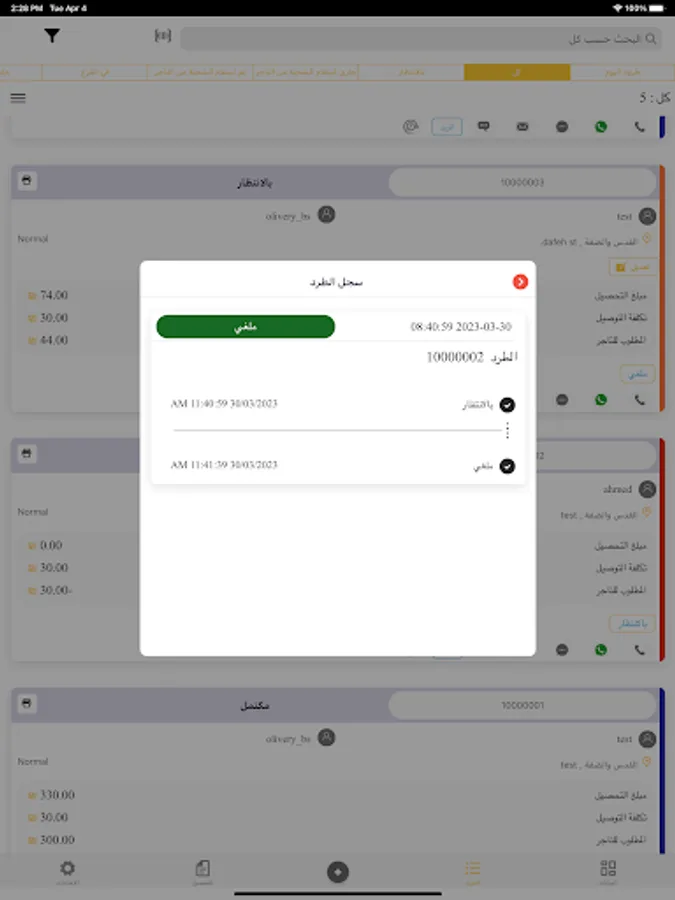Open WhatsApp for package 10000003
The width and height of the screenshot is (675, 900).
pyautogui.click(x=601, y=399)
